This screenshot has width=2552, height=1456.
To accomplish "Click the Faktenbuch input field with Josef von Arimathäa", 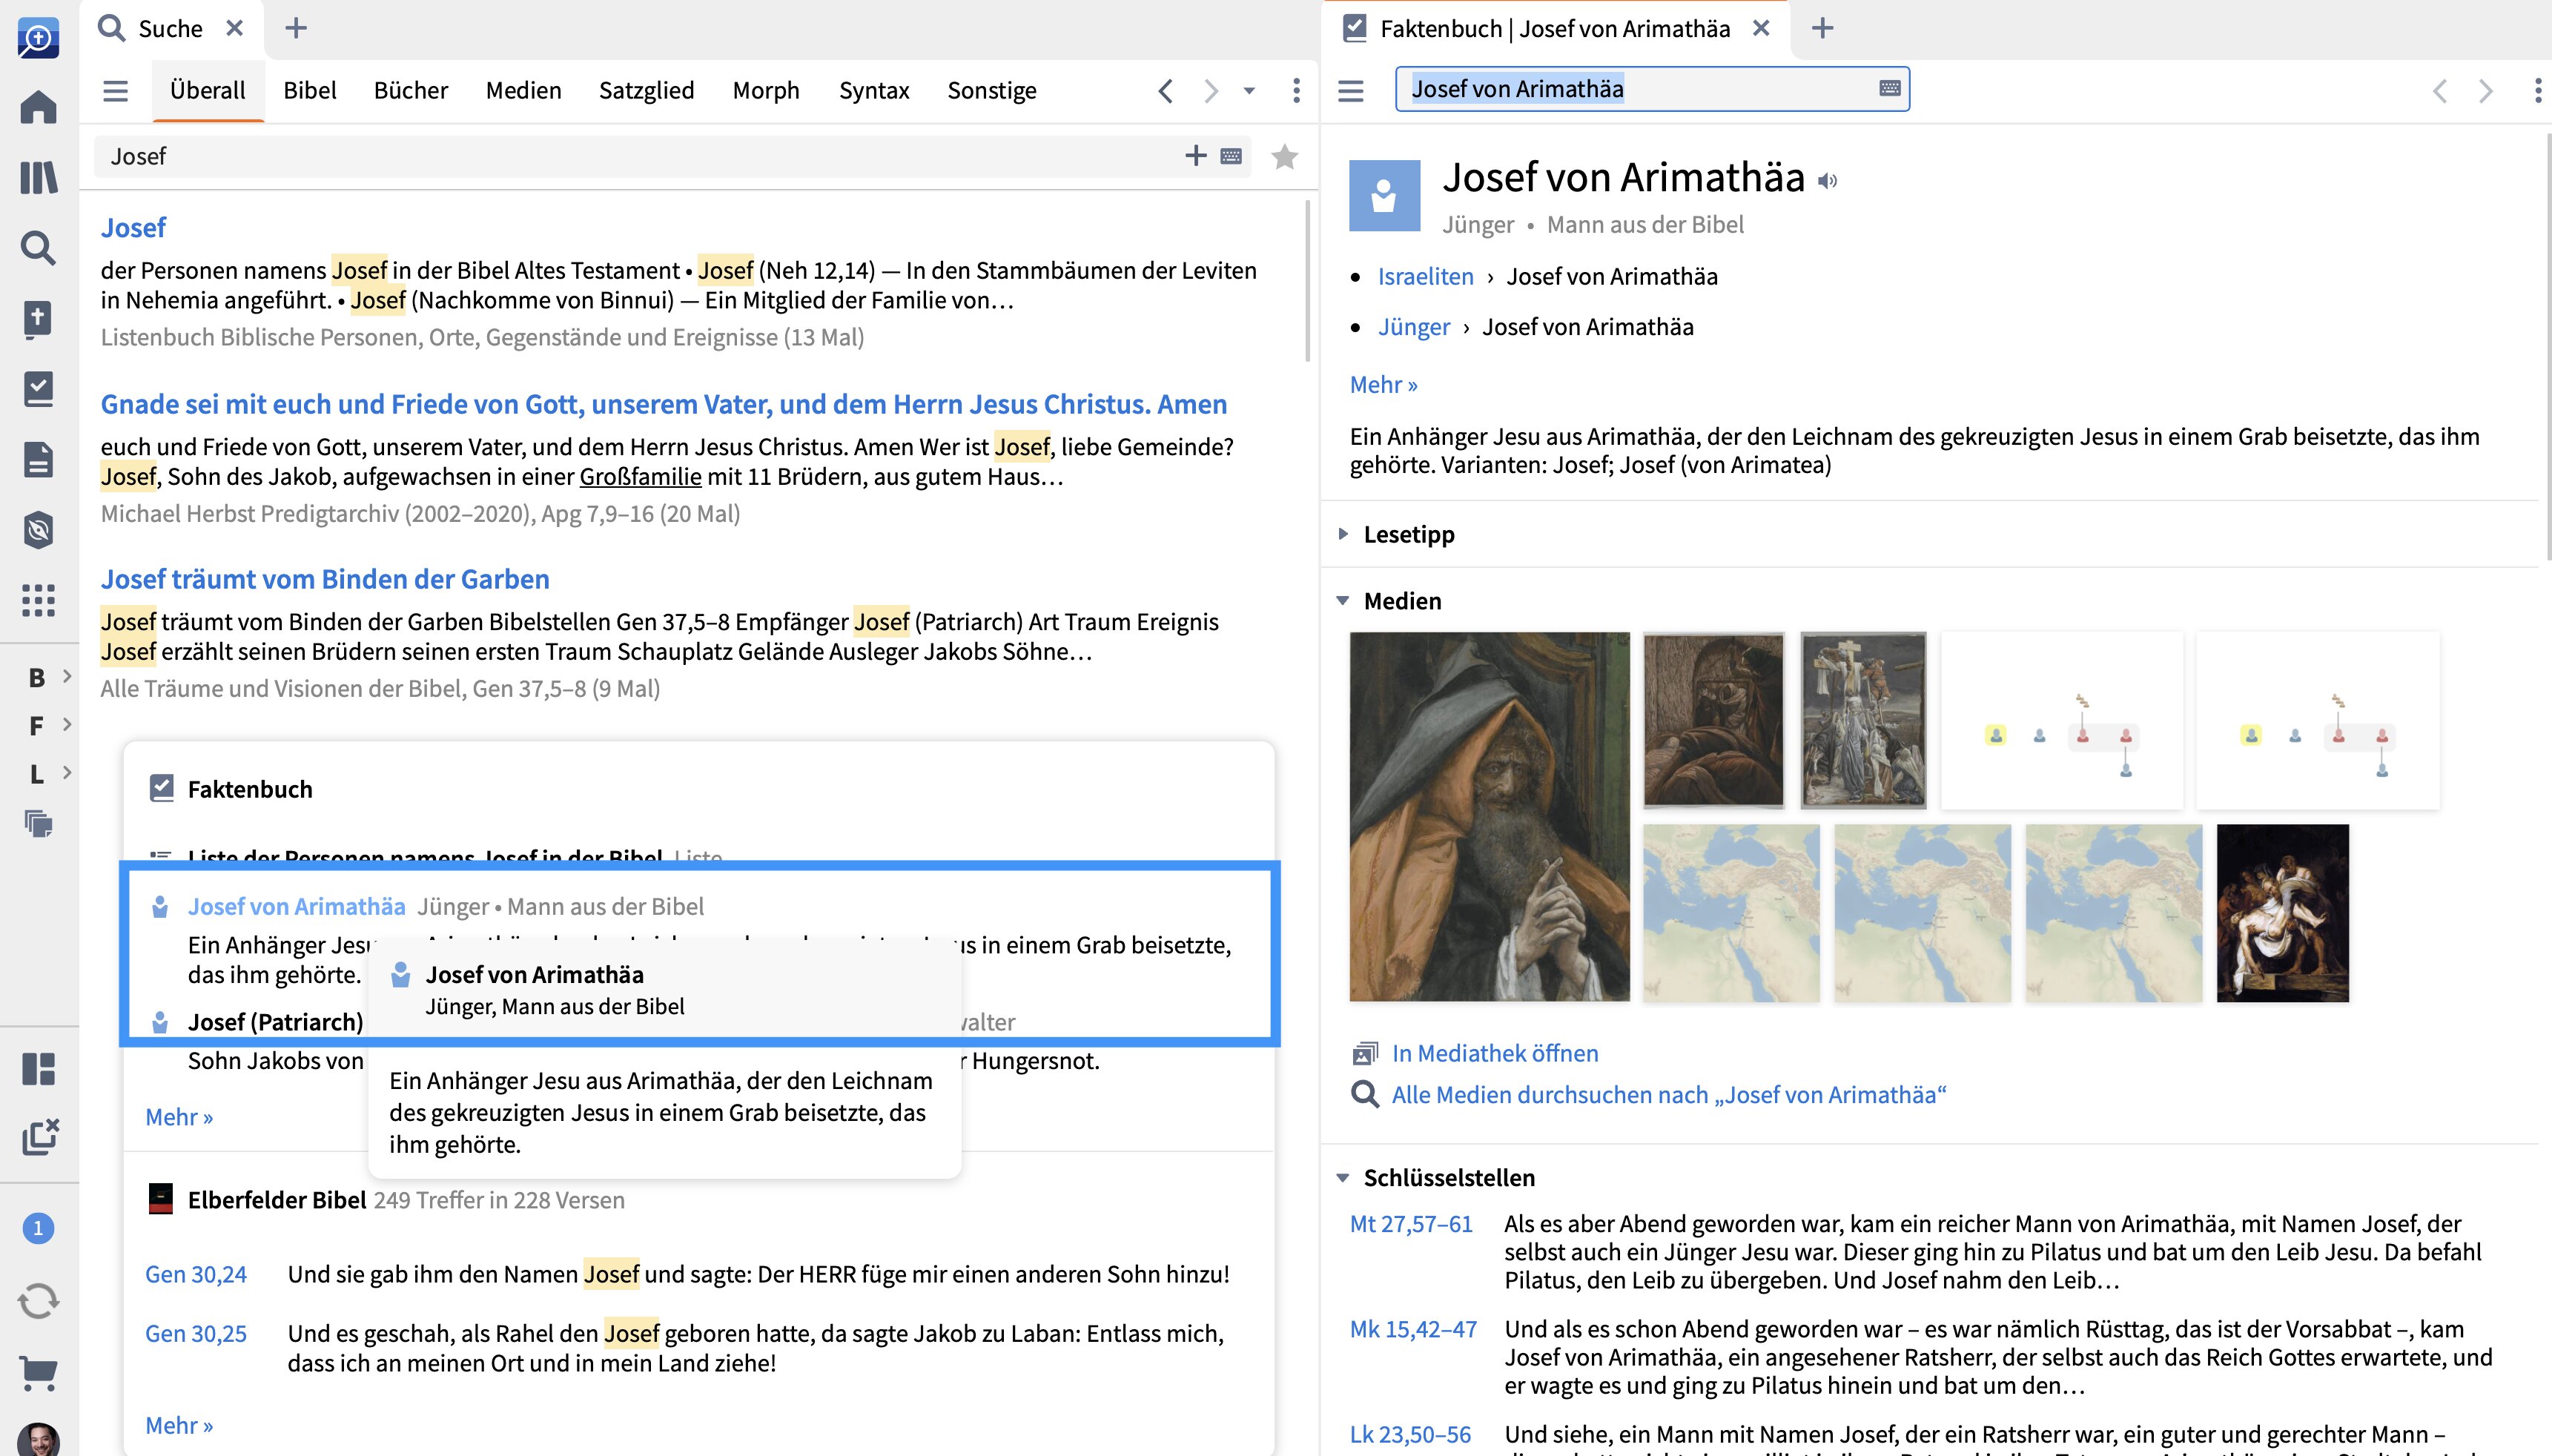I will [x=1652, y=89].
